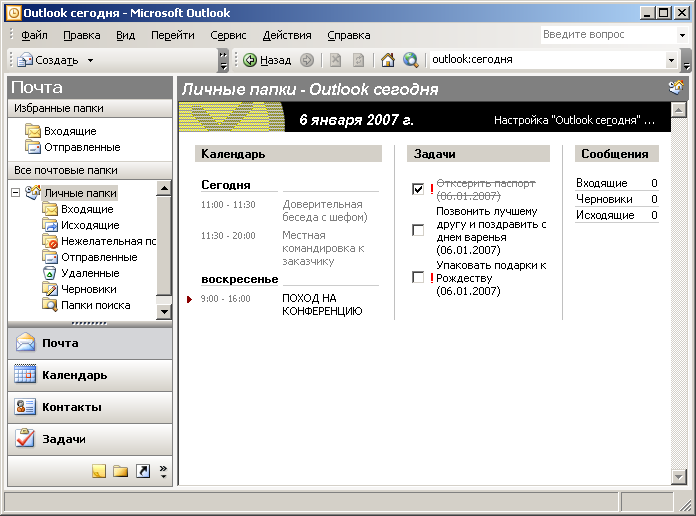Click the Search the Web globe icon
The height and width of the screenshot is (516, 696).
411,60
